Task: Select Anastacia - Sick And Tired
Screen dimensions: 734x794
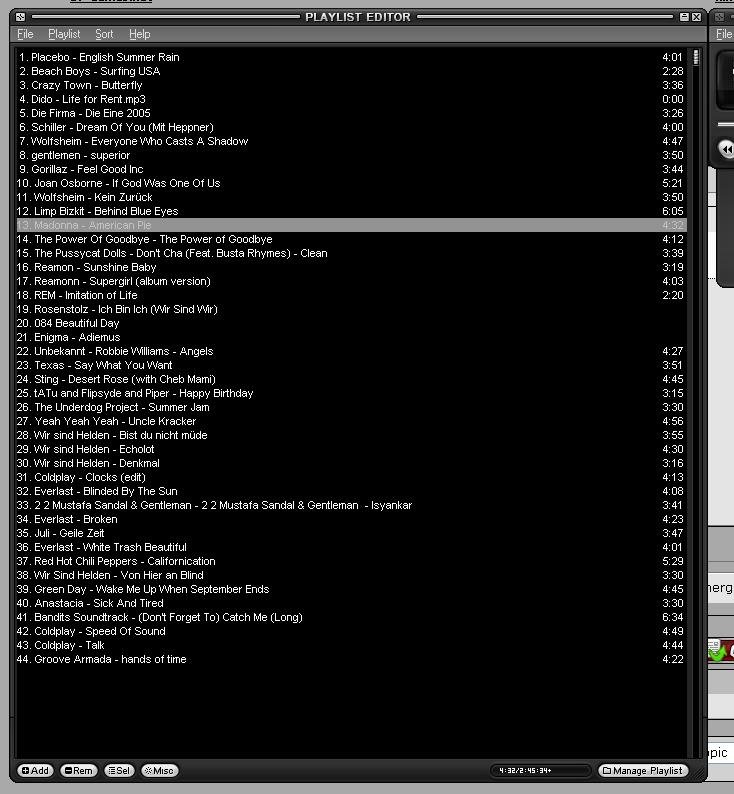Action: pos(351,604)
